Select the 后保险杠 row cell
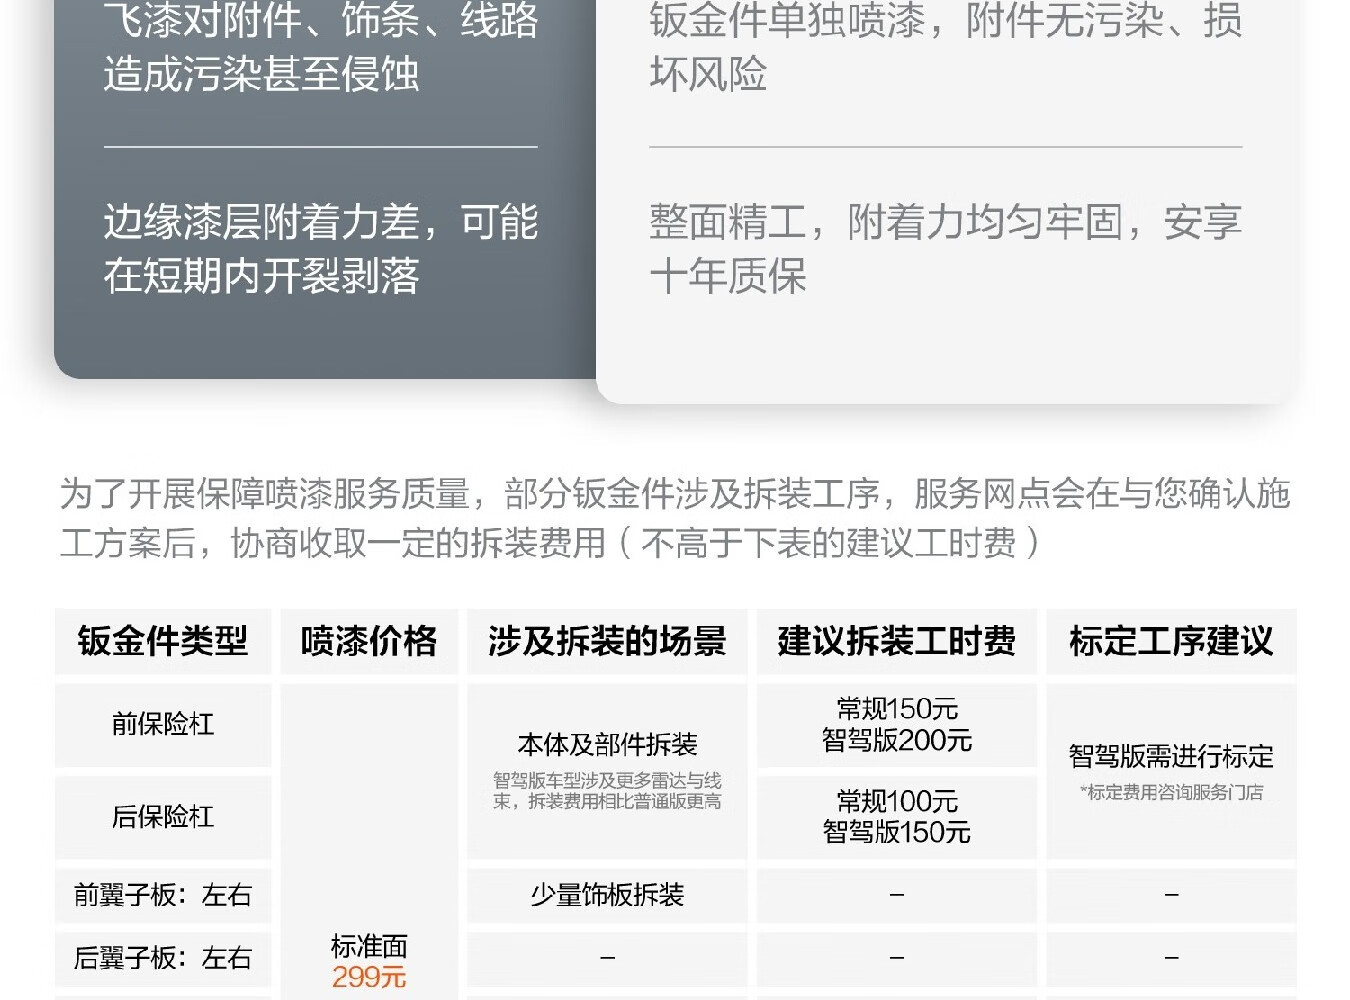Screen dimensions: 1350x1000 163,816
